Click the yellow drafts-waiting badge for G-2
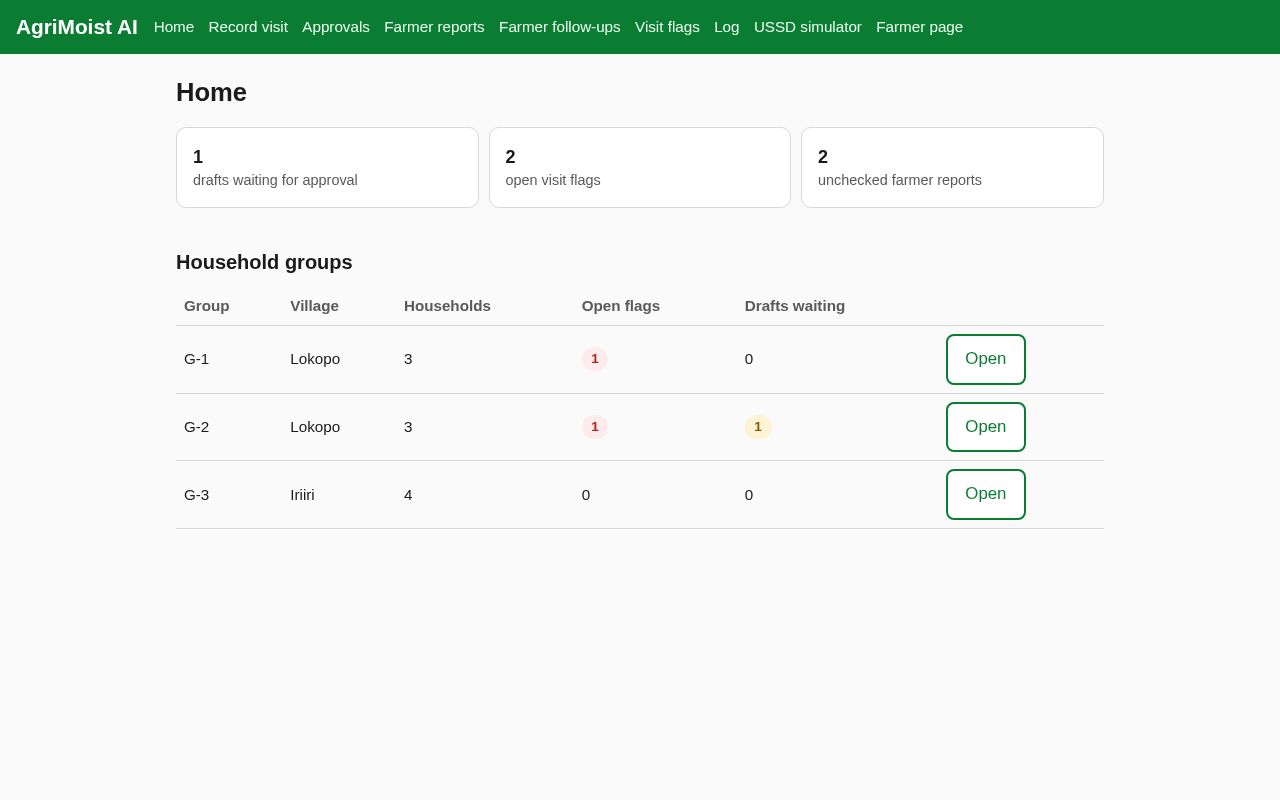Viewport: 1280px width, 800px height. point(758,427)
